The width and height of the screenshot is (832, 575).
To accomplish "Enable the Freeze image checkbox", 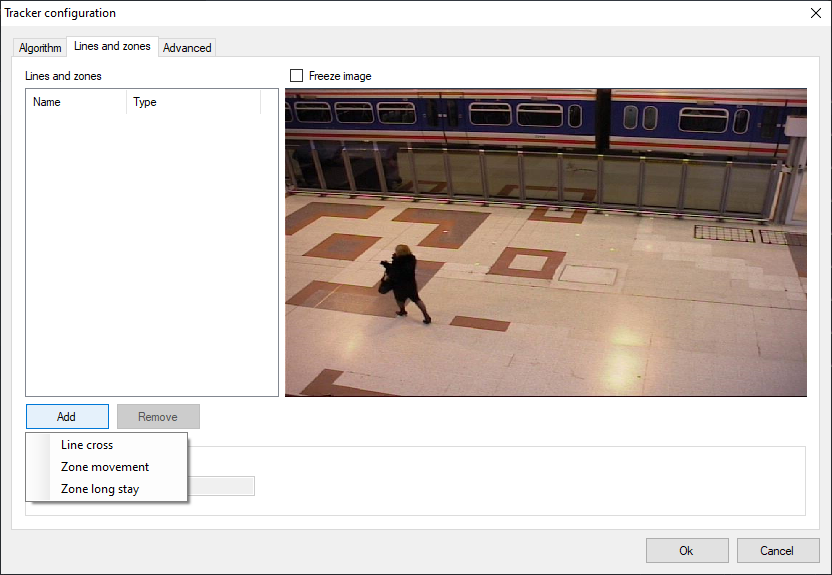I will click(x=296, y=76).
